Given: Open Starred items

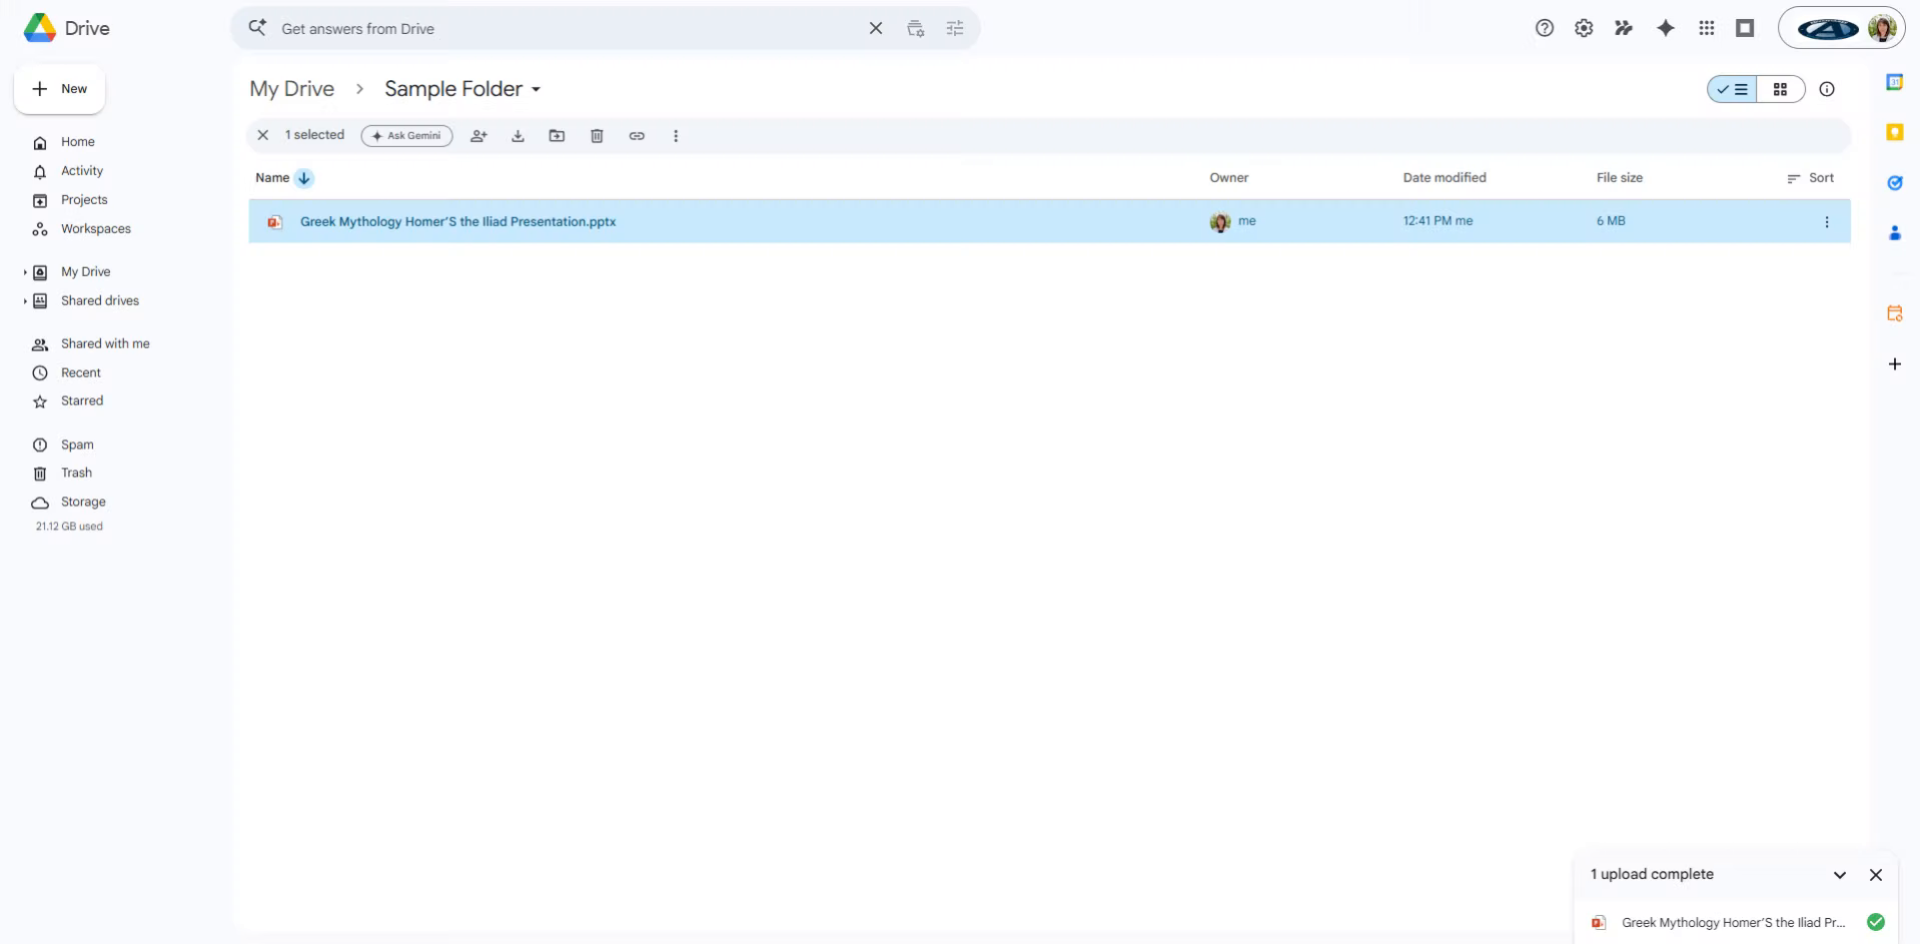Looking at the screenshot, I should click(82, 401).
